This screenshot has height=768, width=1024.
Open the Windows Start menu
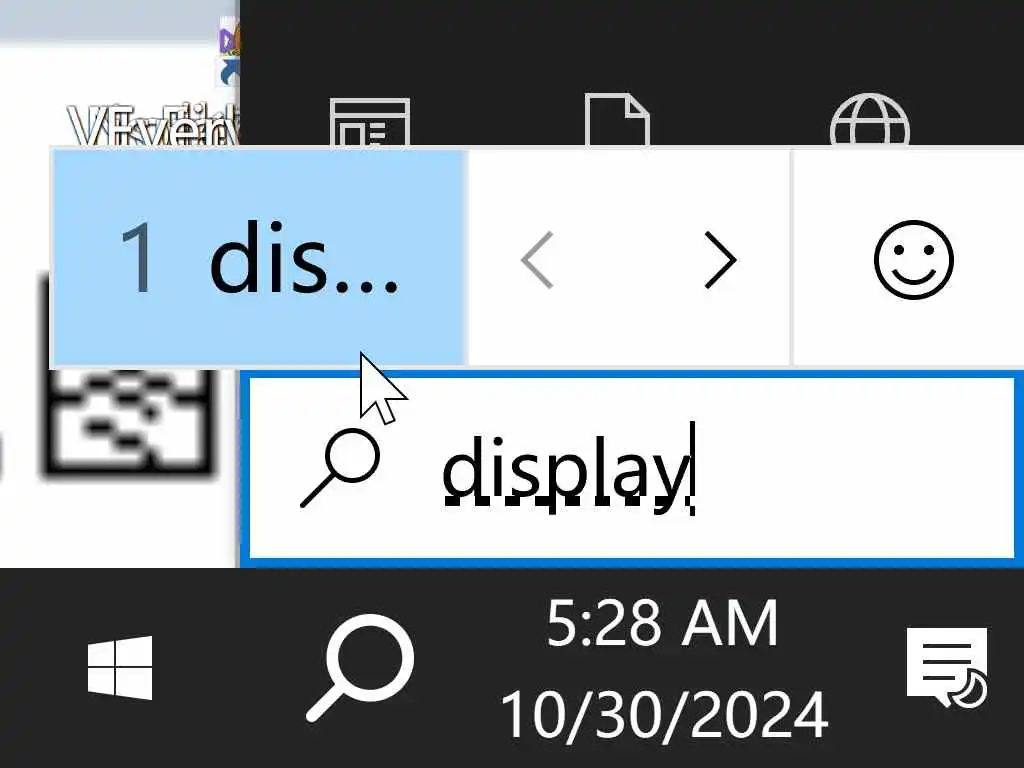120,667
